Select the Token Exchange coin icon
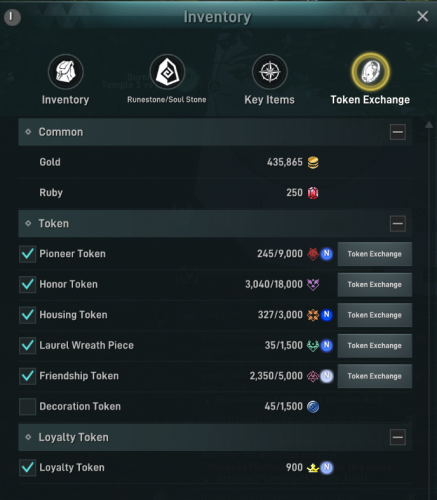This screenshot has width=437, height=500. pos(370,72)
